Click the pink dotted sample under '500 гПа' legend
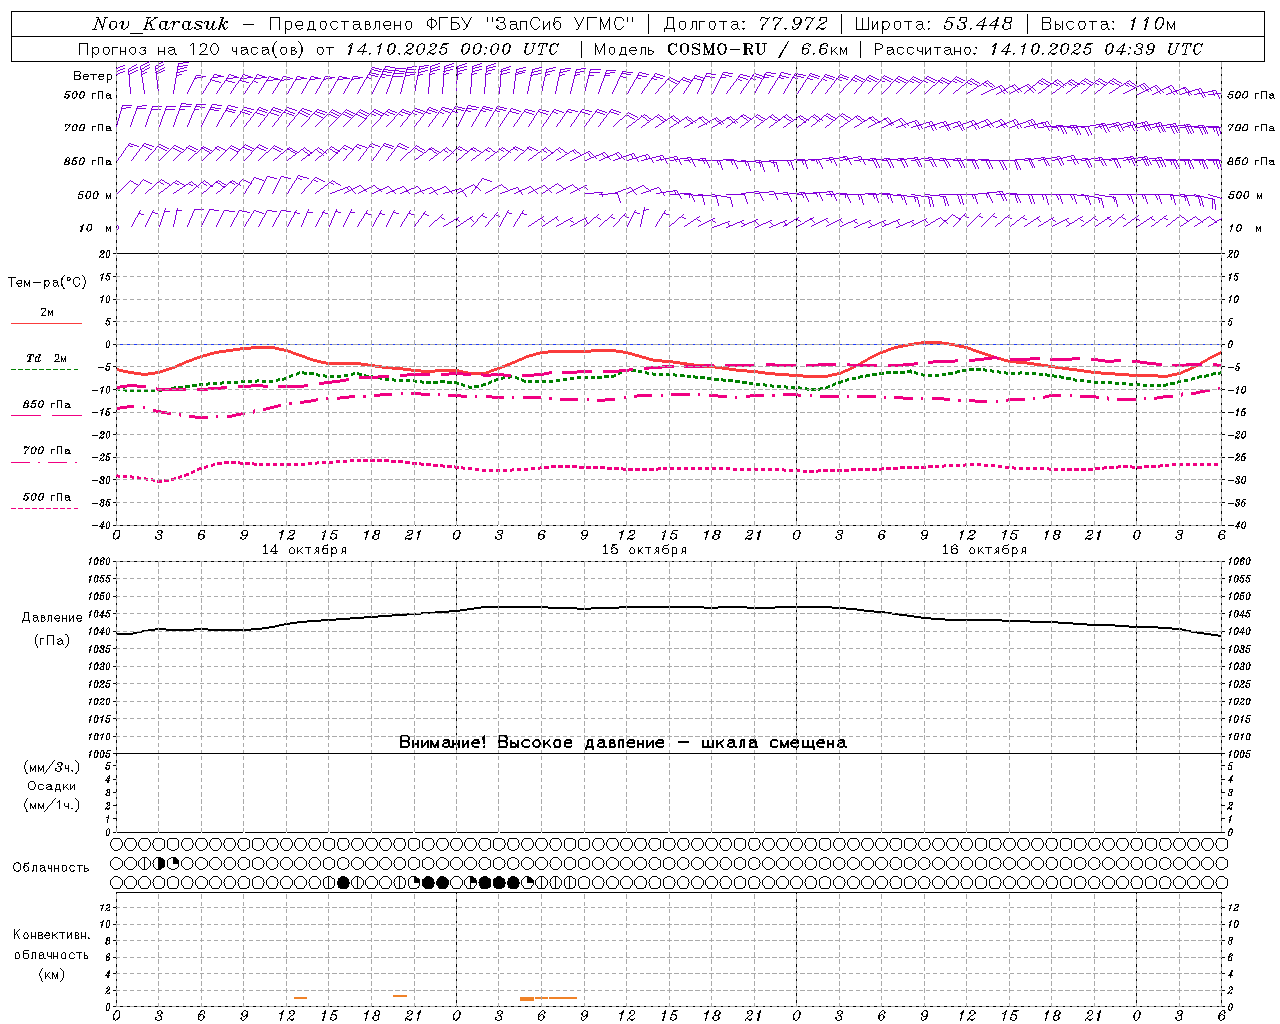The width and height of the screenshot is (1280, 1024). point(46,509)
